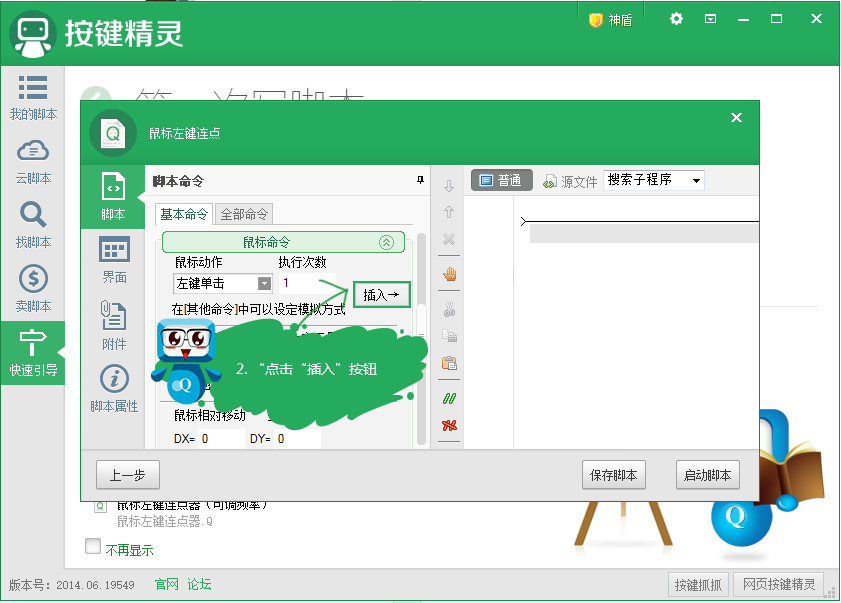Open the 附件 (attachments) panel
This screenshot has height=603, width=841.
point(114,325)
